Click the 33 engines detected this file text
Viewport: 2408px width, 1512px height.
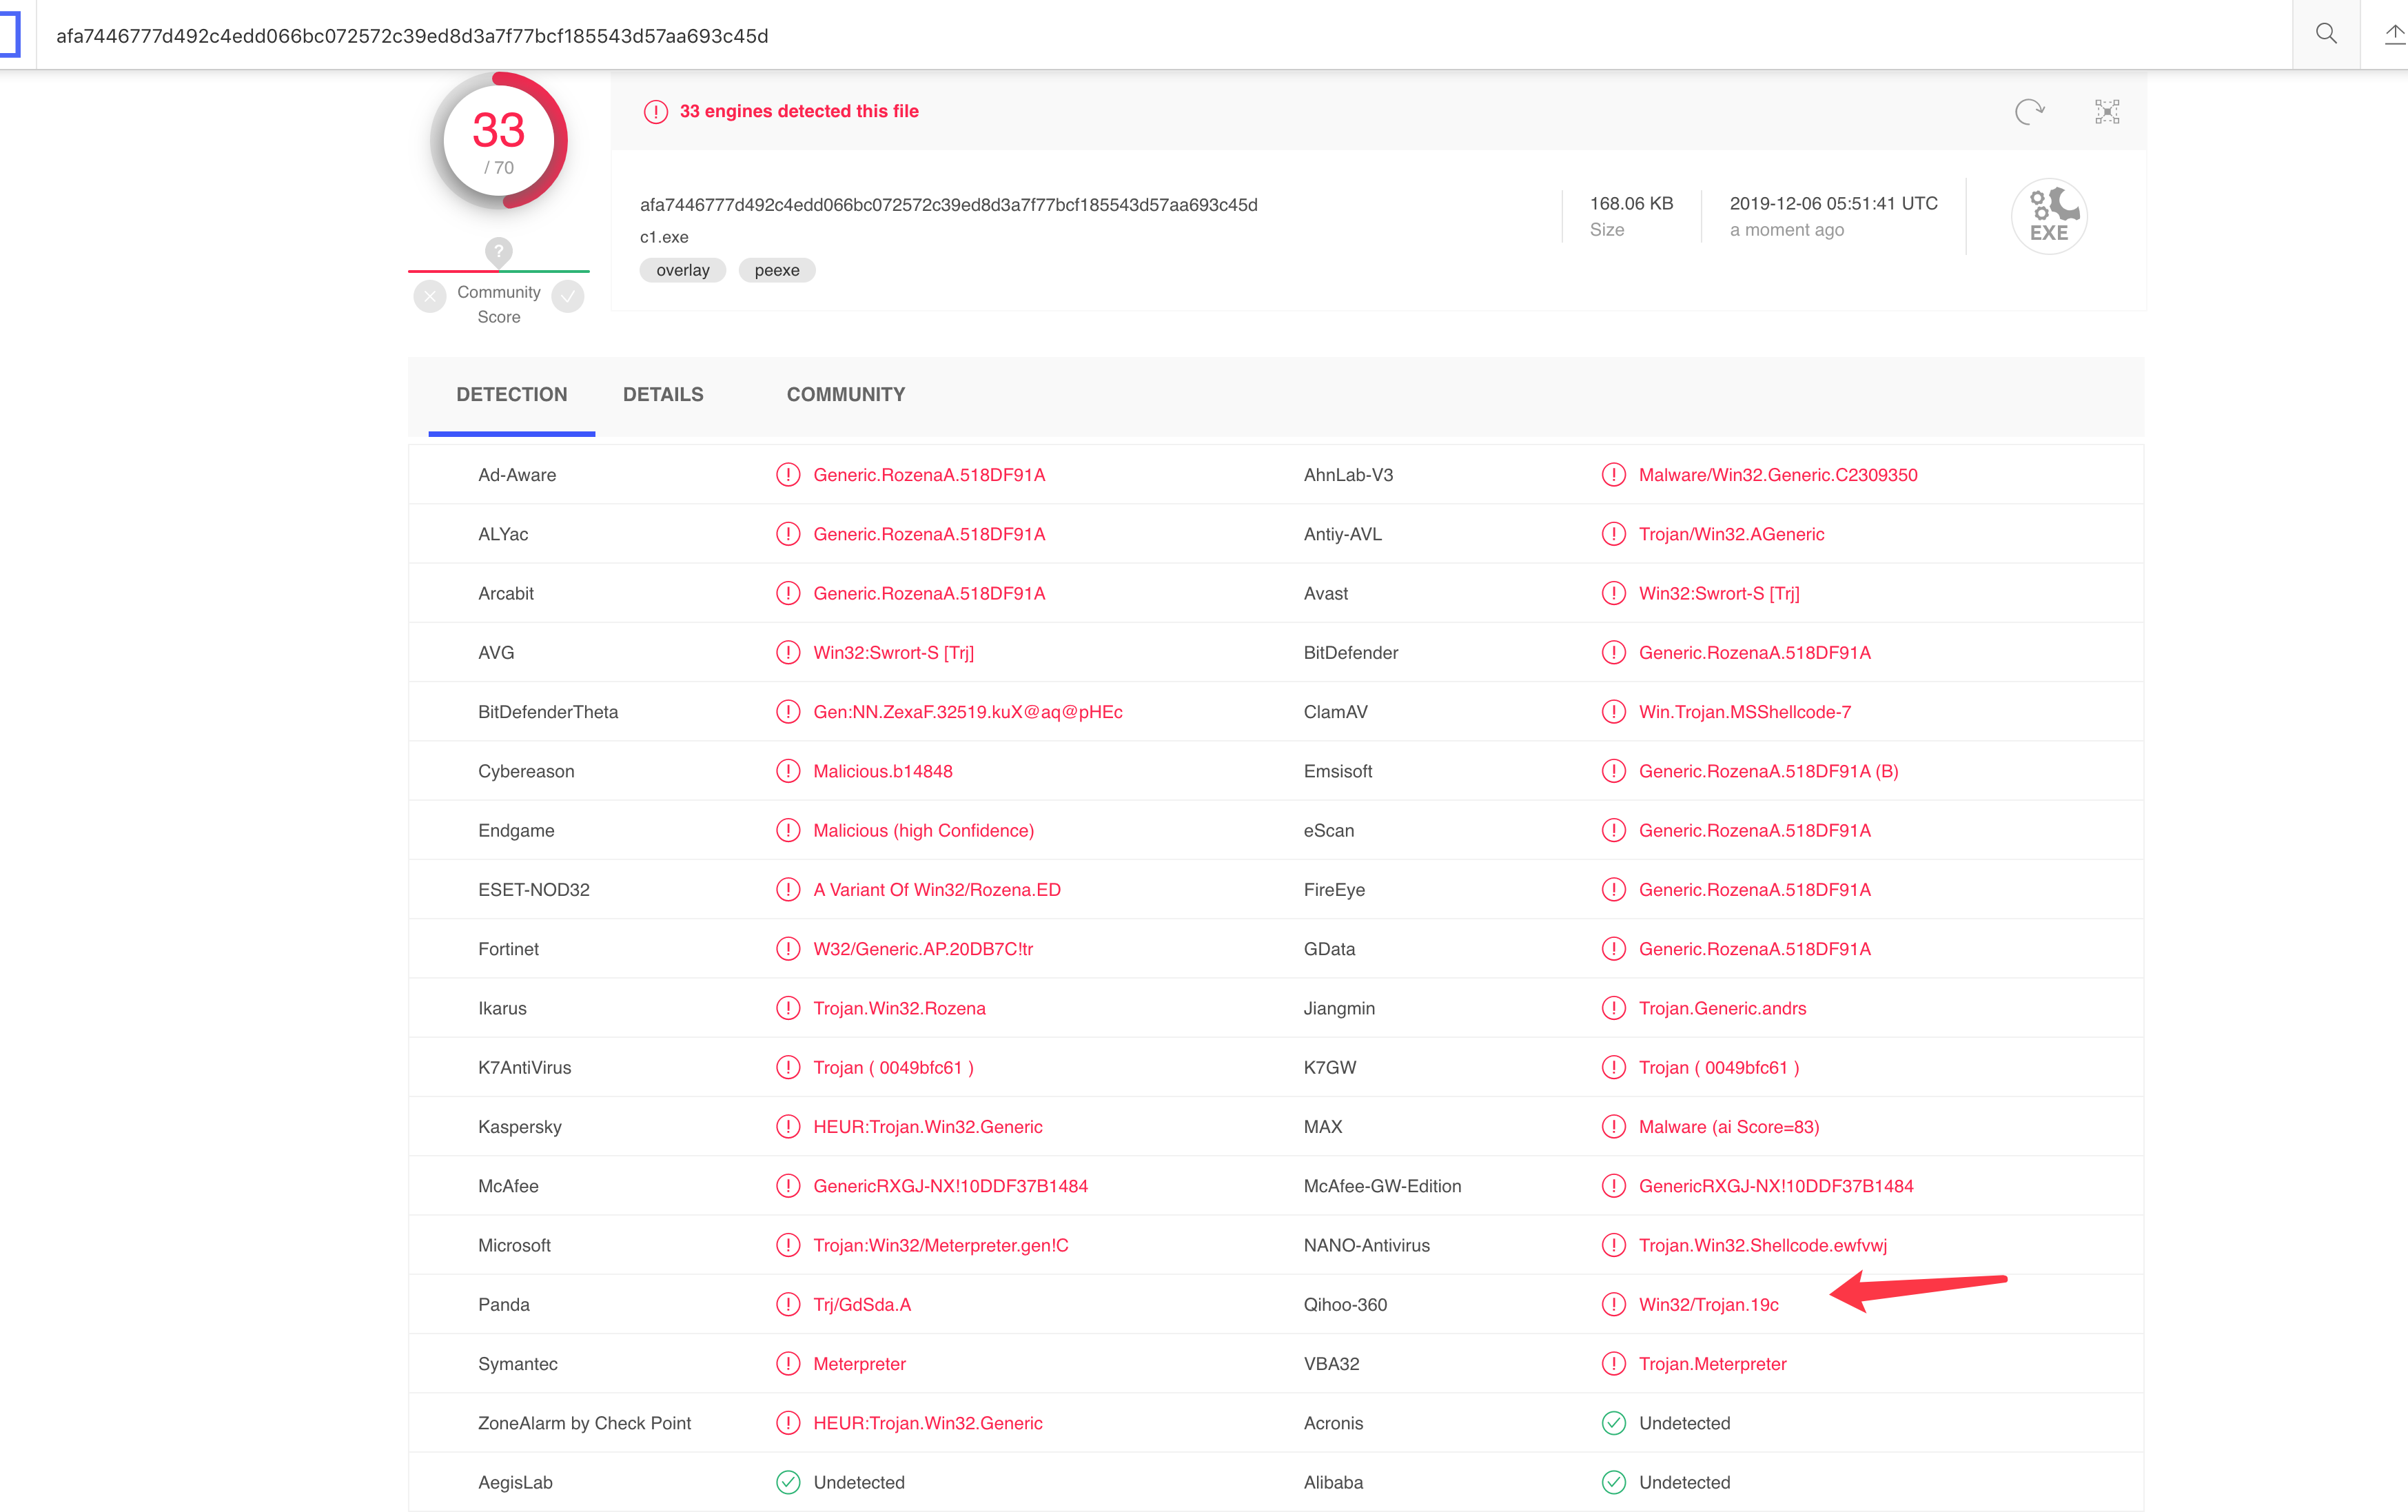click(x=799, y=111)
